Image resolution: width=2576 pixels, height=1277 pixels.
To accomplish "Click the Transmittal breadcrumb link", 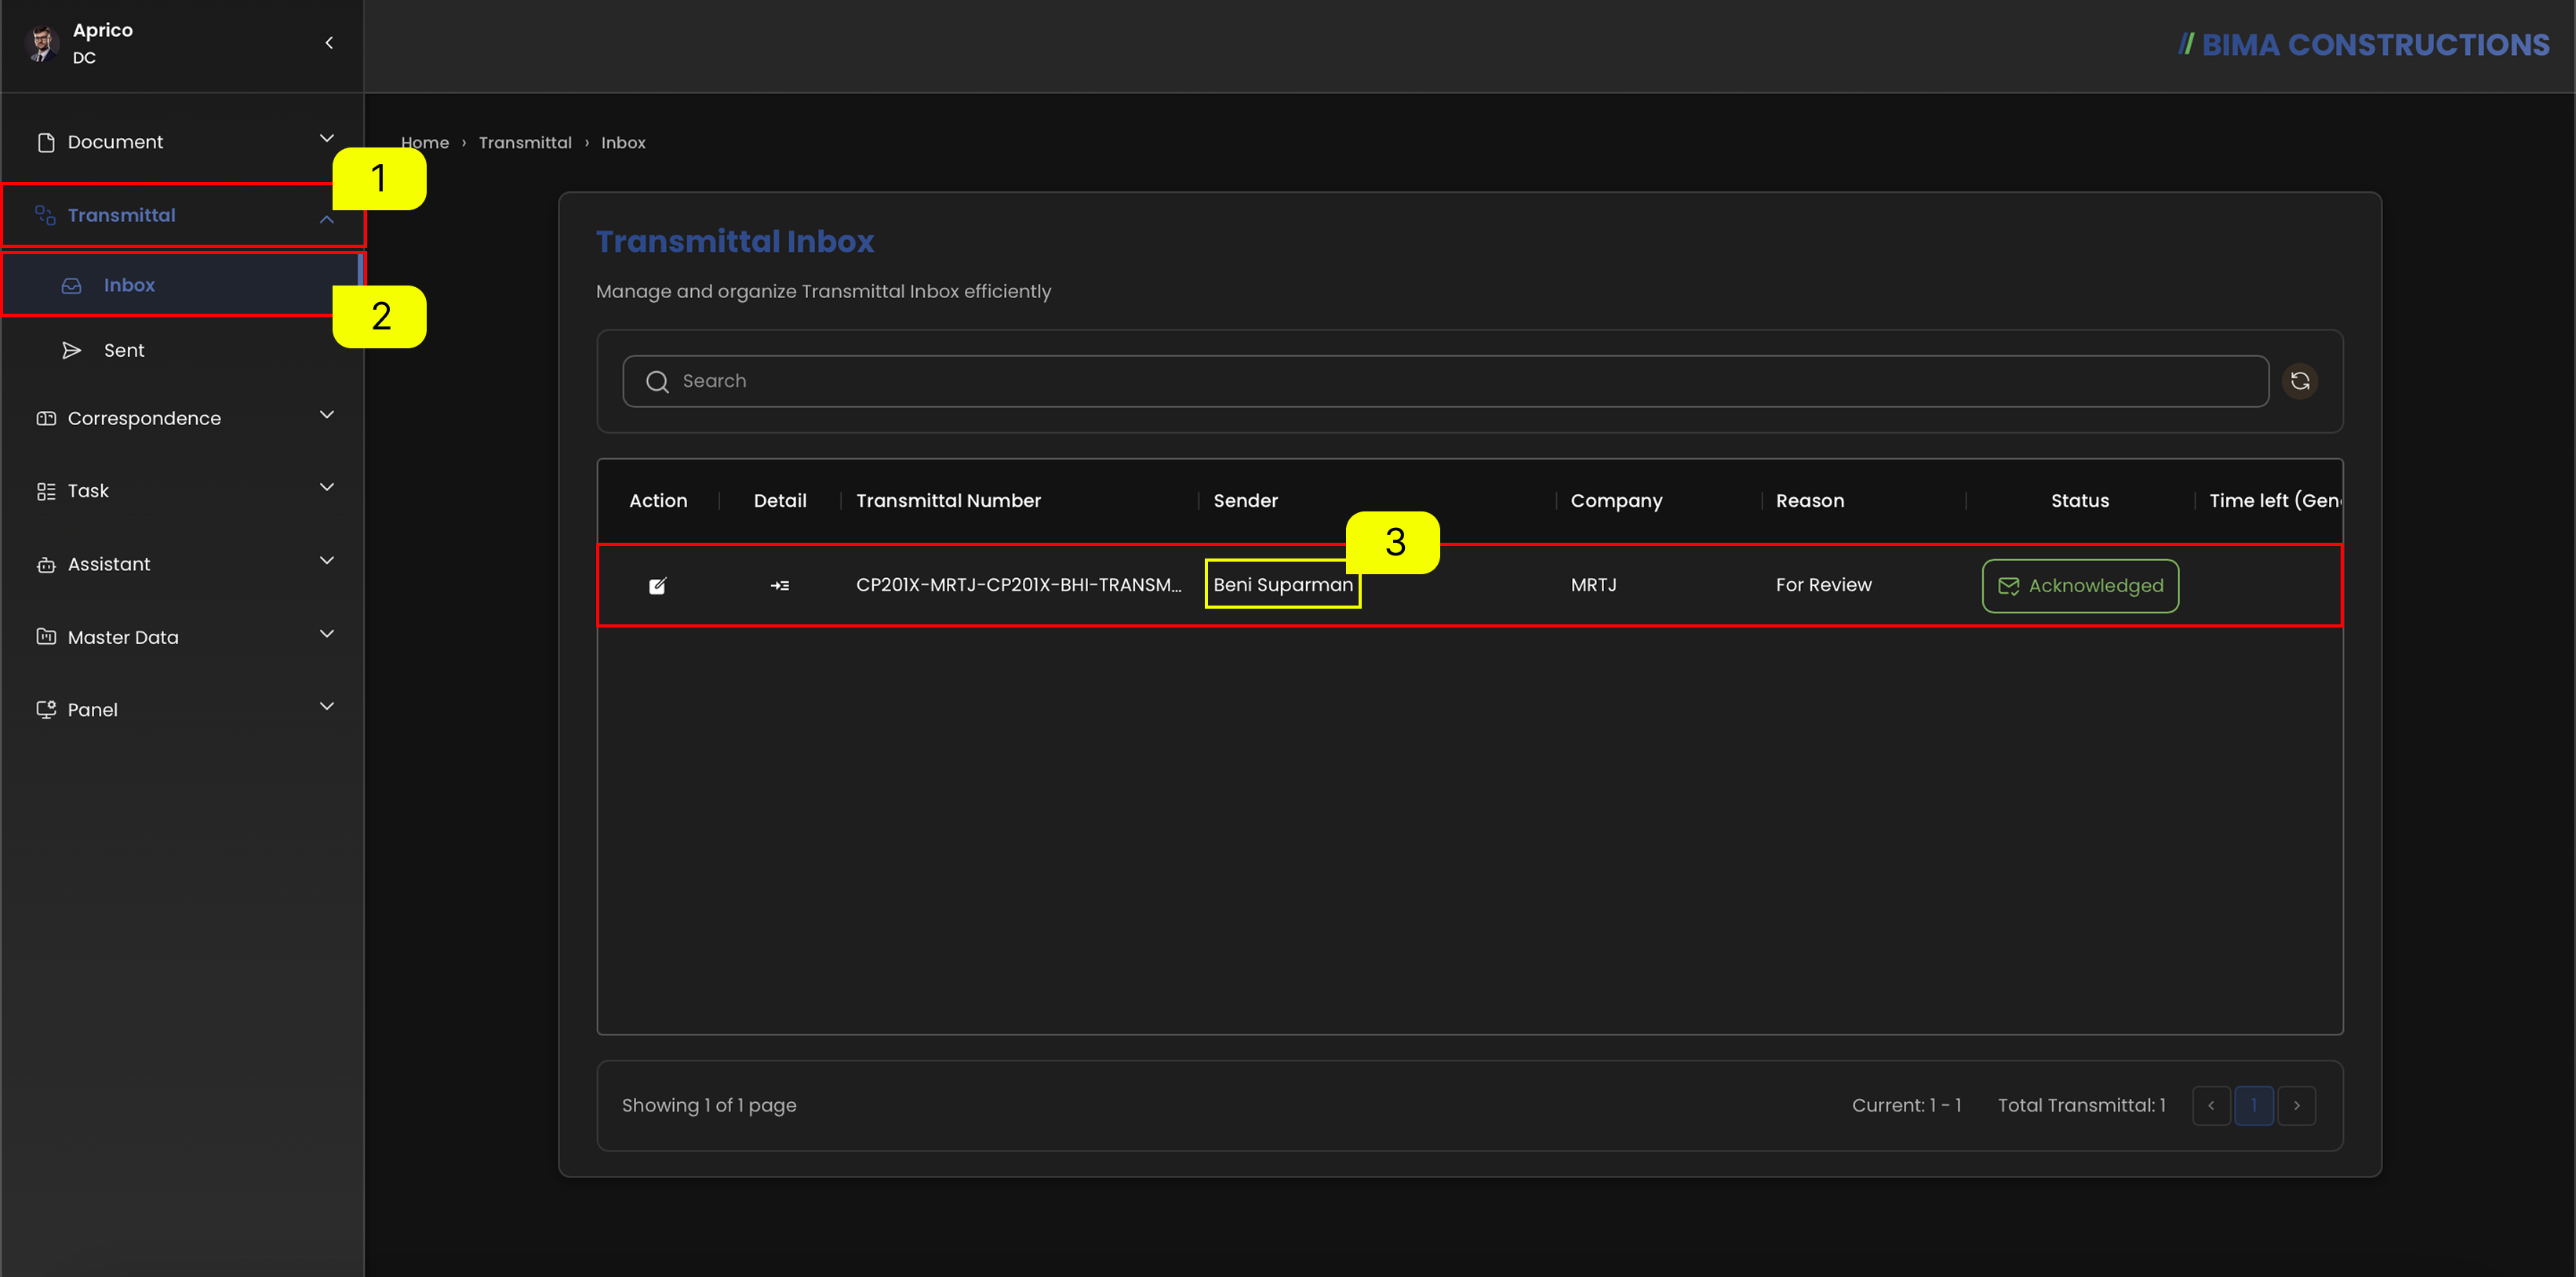I will pos(525,143).
